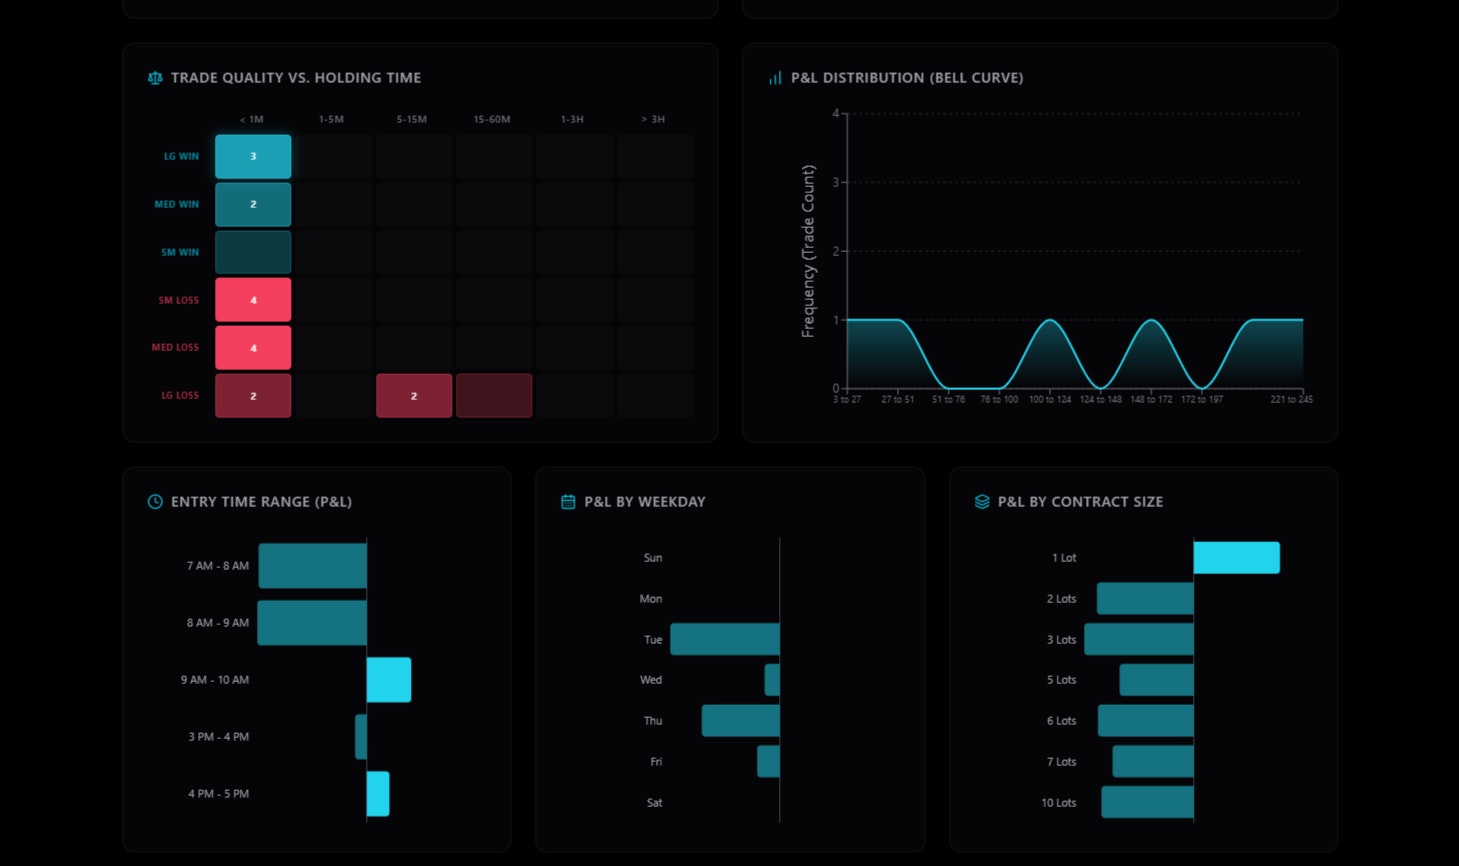Select the LG WIN heatmap cell showing 3
The width and height of the screenshot is (1459, 866).
click(x=252, y=156)
